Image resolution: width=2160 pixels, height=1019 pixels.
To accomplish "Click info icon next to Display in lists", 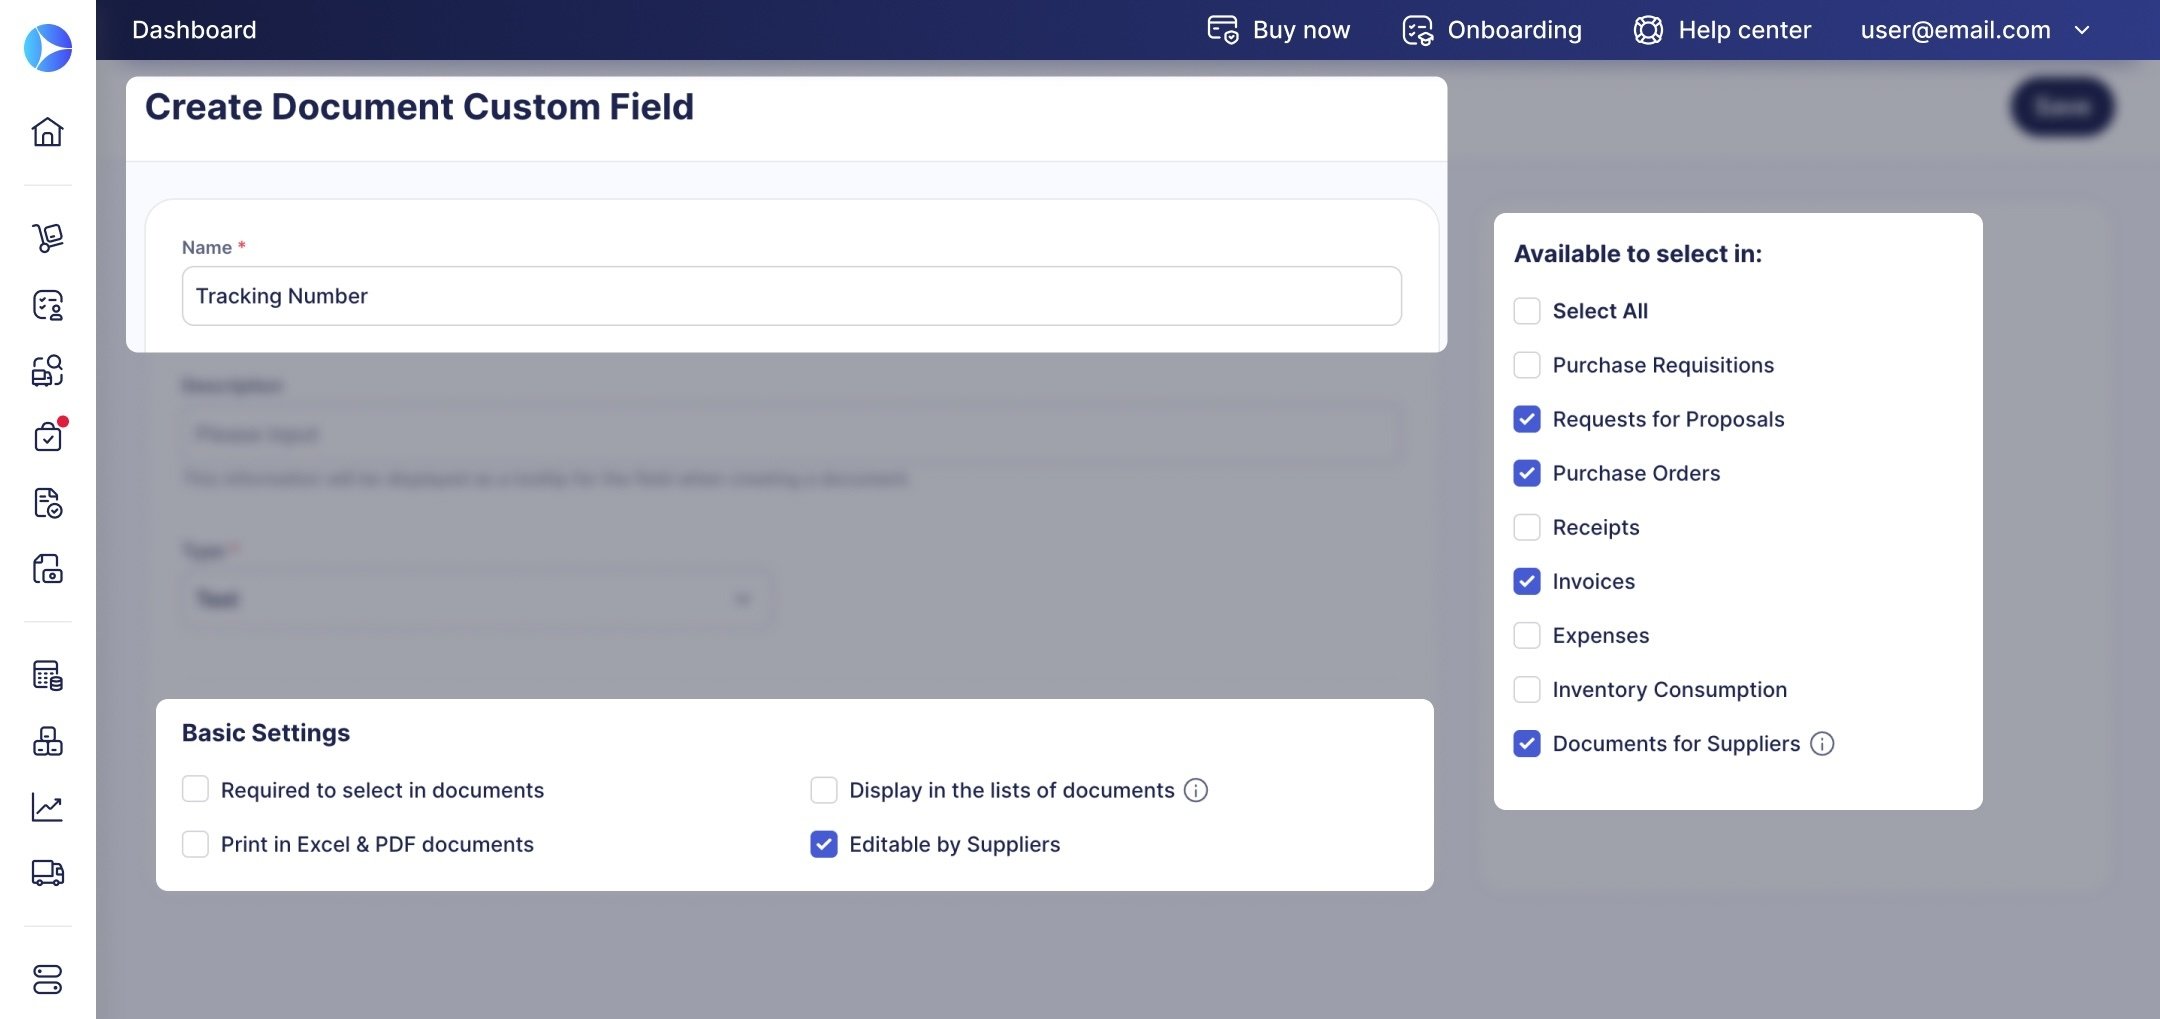I will pos(1196,791).
